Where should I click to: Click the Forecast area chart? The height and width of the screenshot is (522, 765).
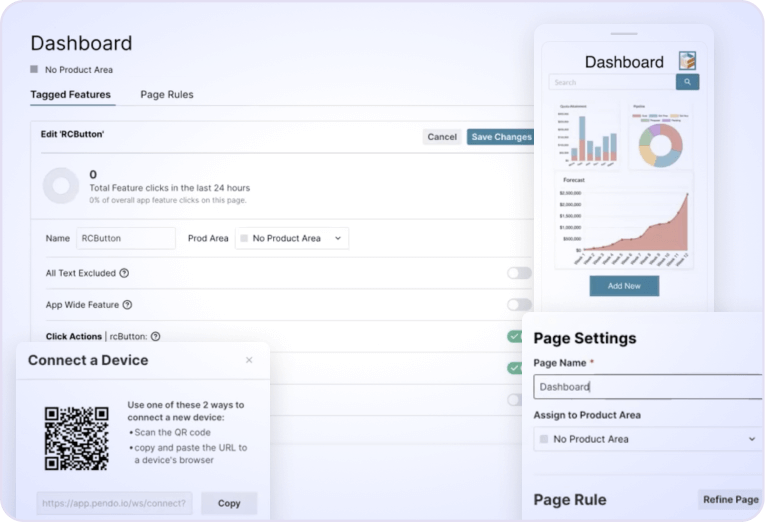tap(624, 222)
